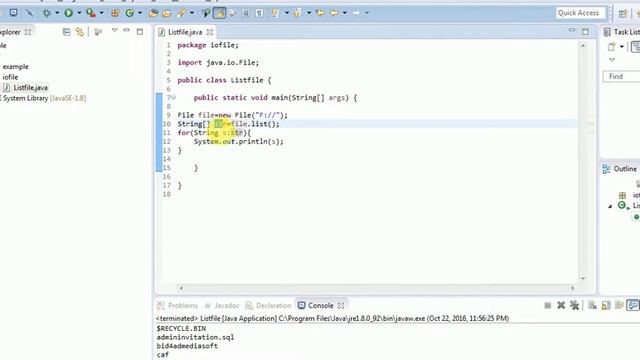Click the Open Type icon
The height and width of the screenshot is (360, 640).
point(153,13)
